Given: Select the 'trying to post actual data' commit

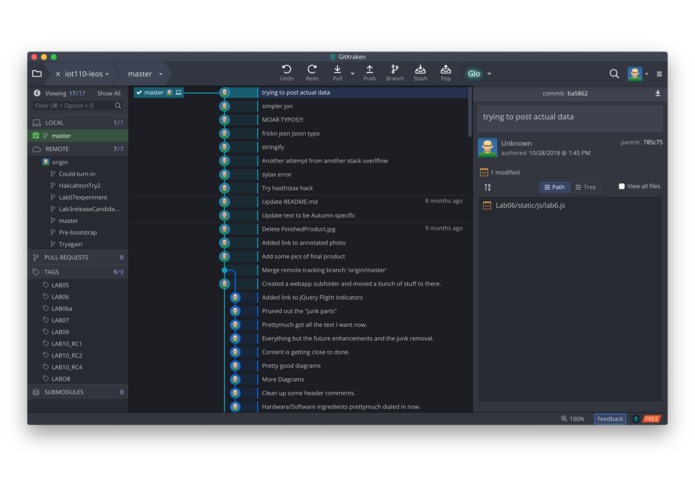Looking at the screenshot, I should pyautogui.click(x=363, y=92).
